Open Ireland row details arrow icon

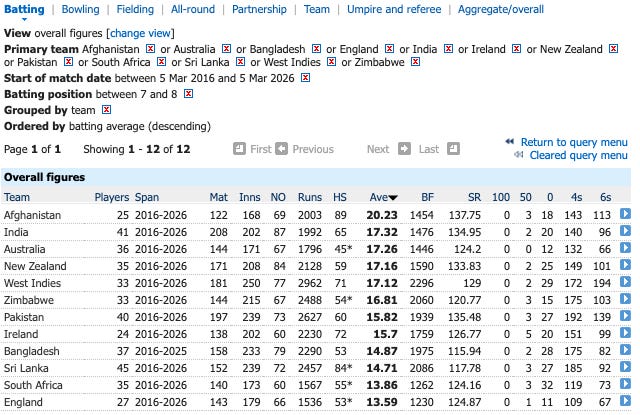coord(625,333)
